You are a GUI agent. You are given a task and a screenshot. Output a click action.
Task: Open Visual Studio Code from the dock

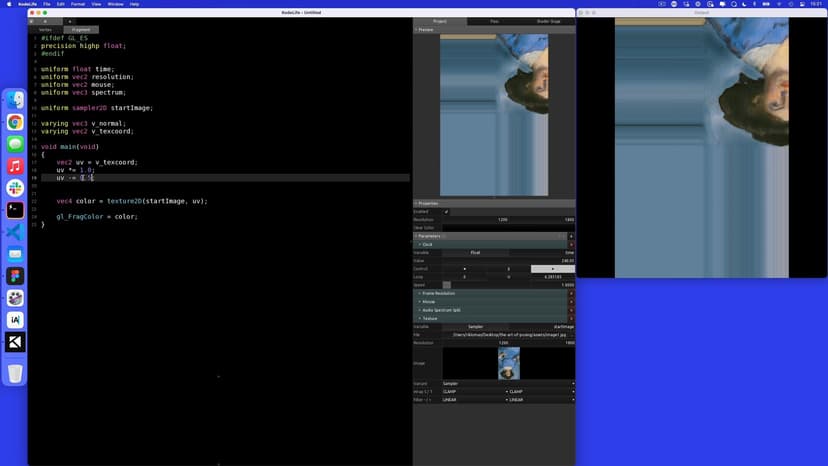(15, 232)
